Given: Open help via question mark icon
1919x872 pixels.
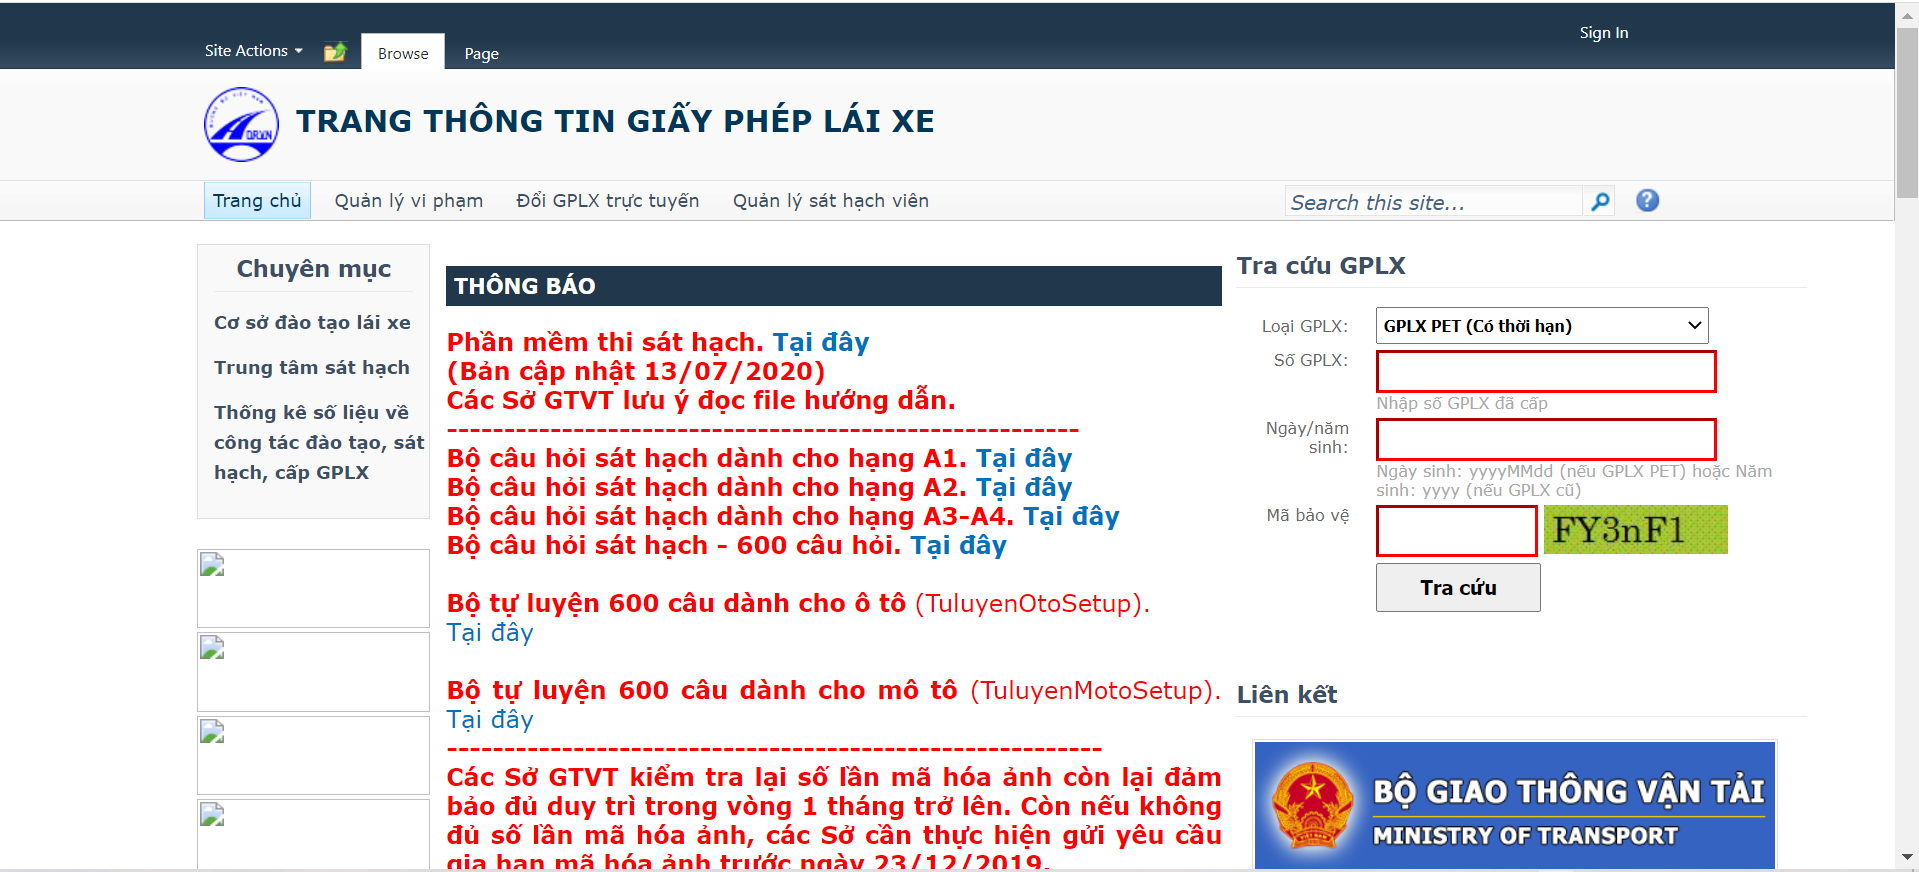Looking at the screenshot, I should pyautogui.click(x=1647, y=201).
